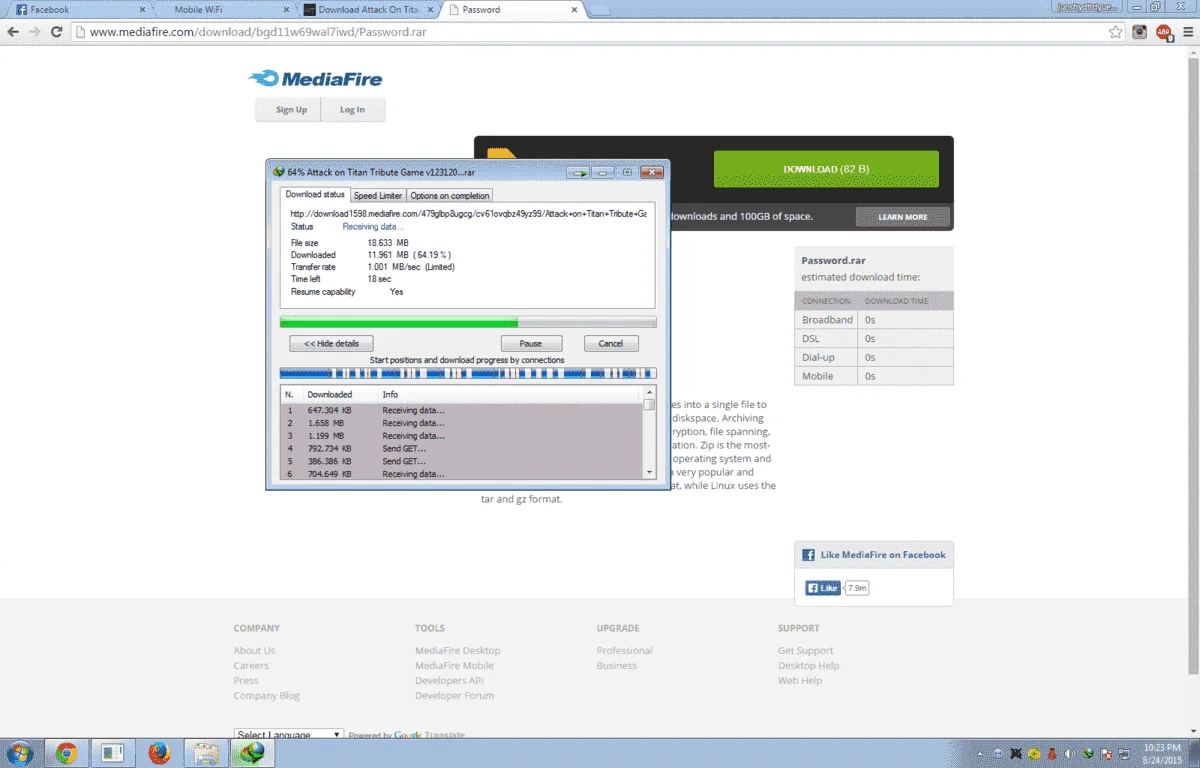Select connection row 2 with 1.658 MB
The height and width of the screenshot is (768, 1200).
462,423
